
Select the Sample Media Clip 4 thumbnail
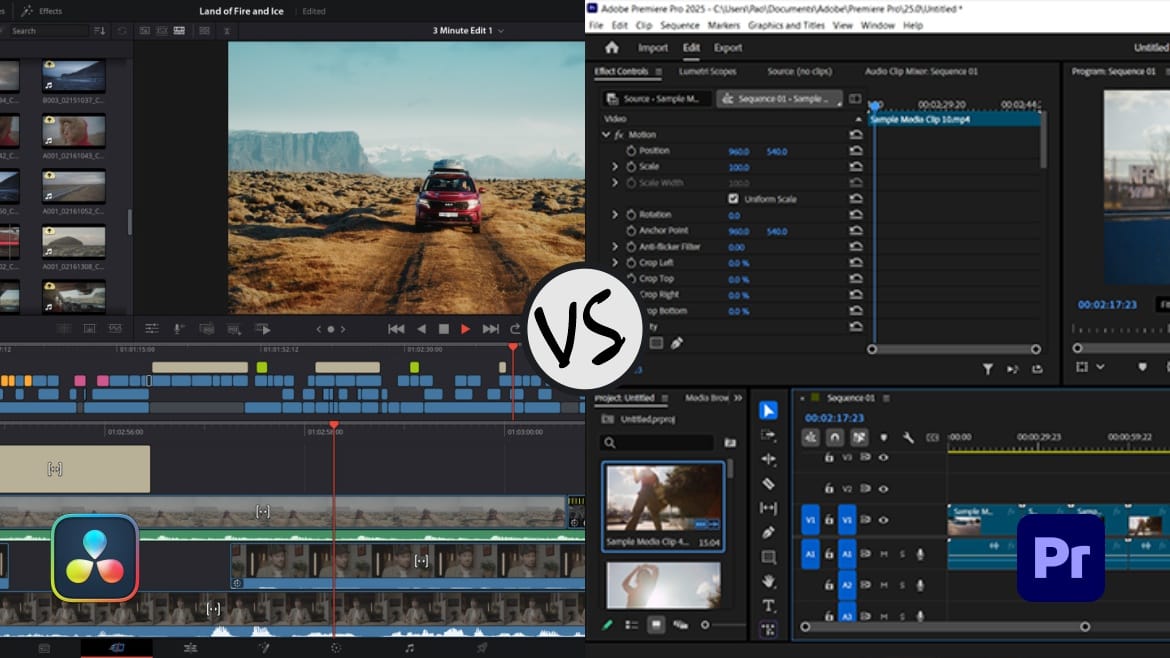click(x=663, y=499)
